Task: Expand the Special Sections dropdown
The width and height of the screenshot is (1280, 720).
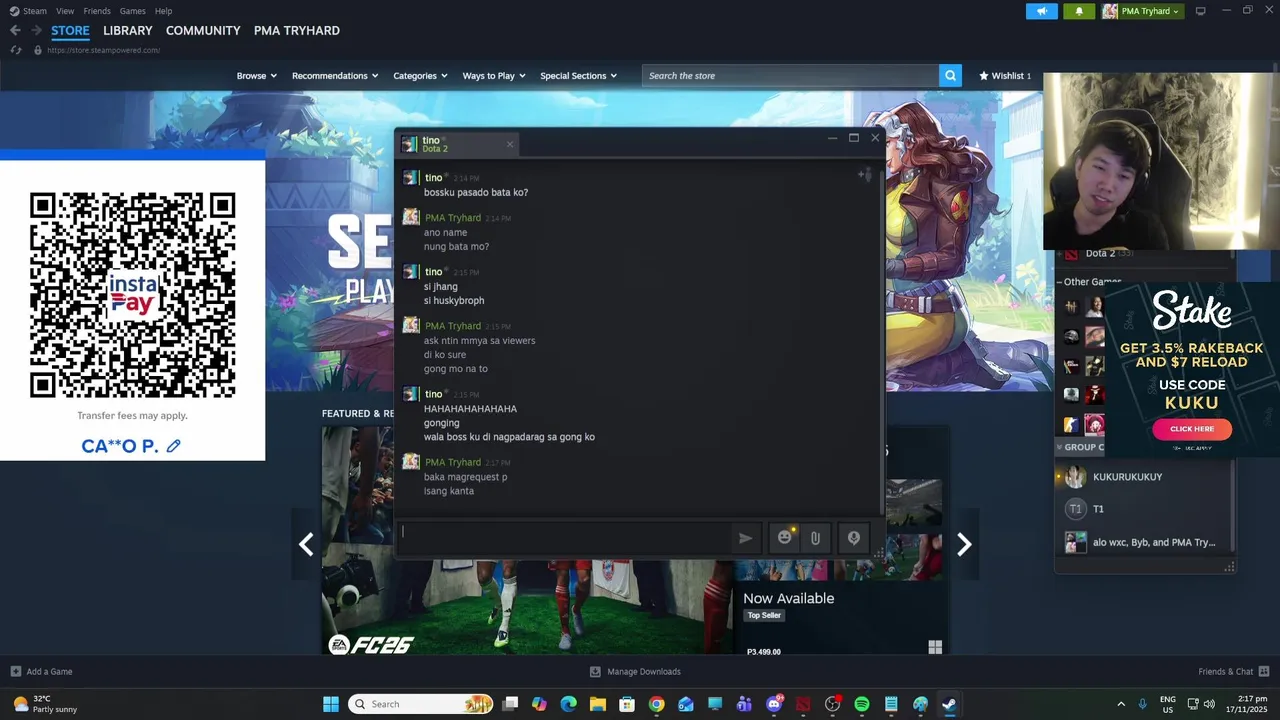Action: (579, 75)
